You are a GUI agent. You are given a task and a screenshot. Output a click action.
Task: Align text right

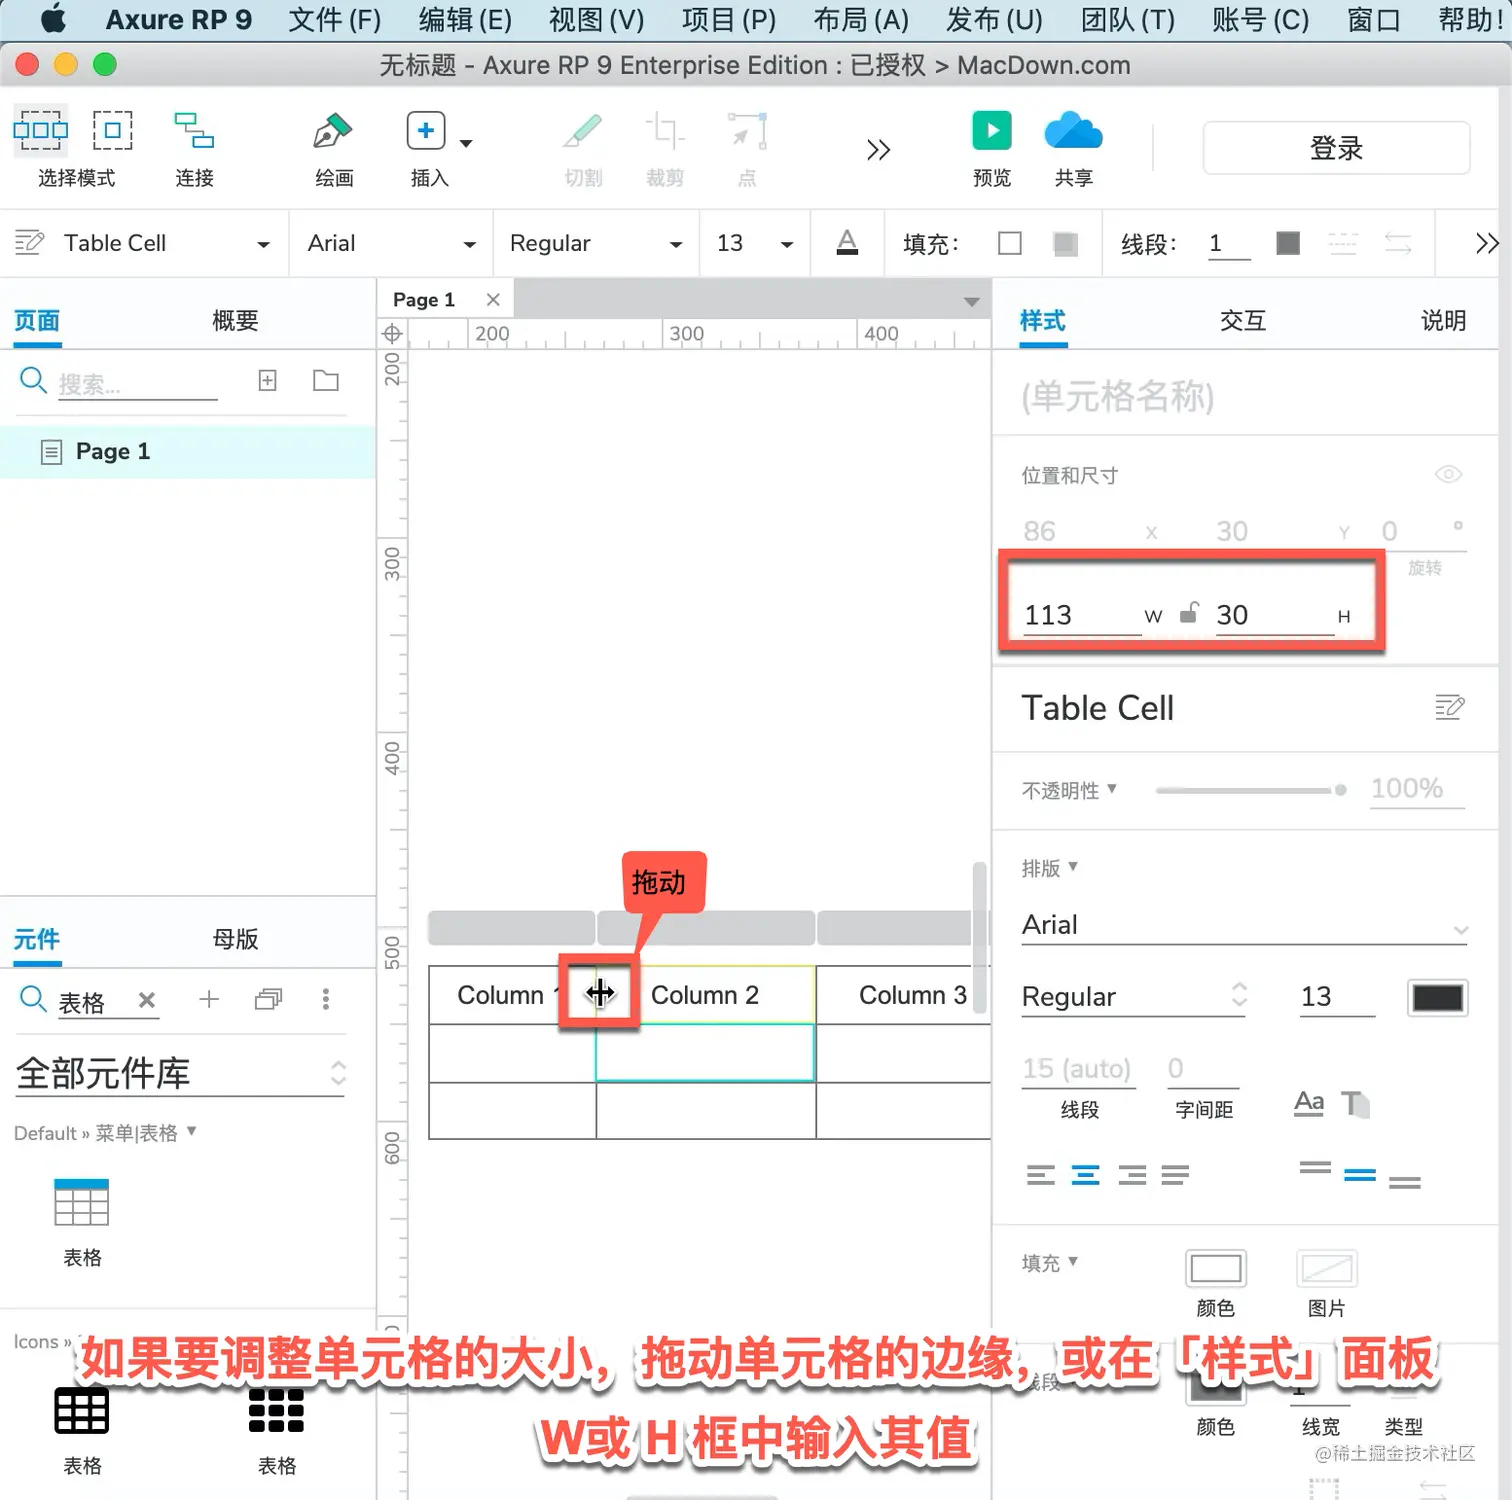(1132, 1175)
